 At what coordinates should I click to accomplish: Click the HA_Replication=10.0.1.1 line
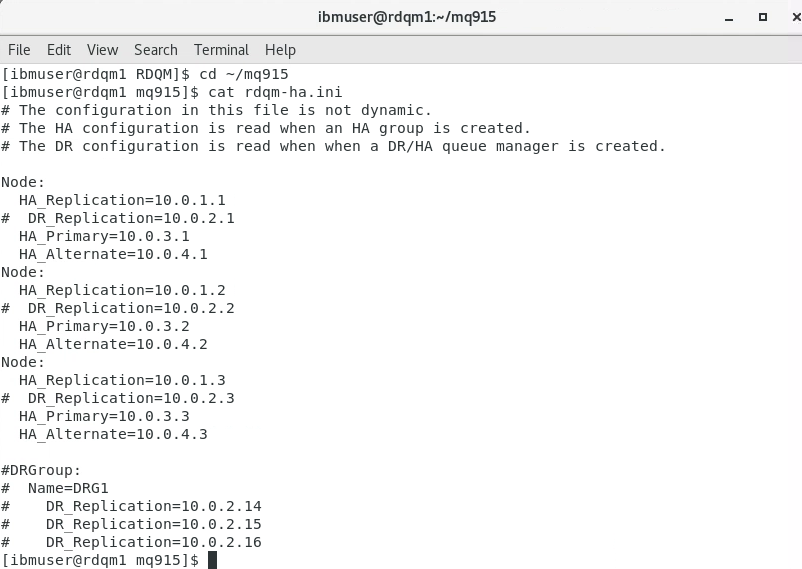122,200
